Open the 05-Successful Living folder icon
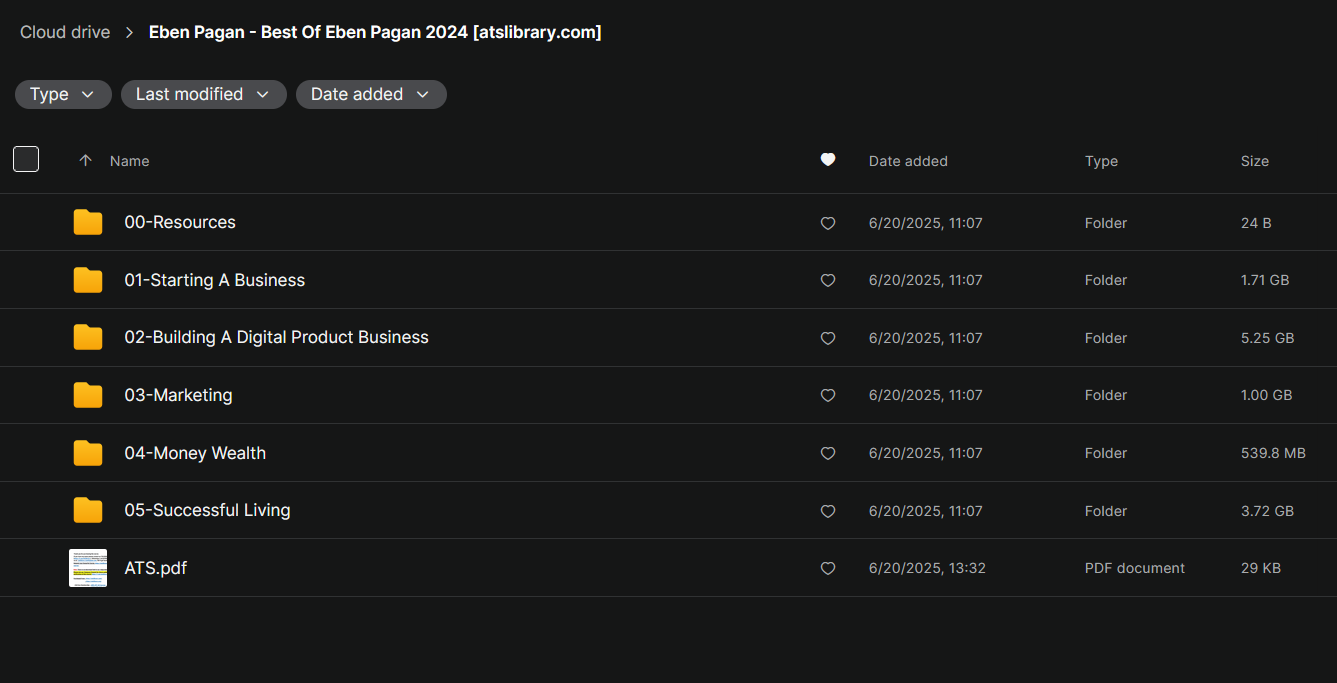 (x=88, y=510)
